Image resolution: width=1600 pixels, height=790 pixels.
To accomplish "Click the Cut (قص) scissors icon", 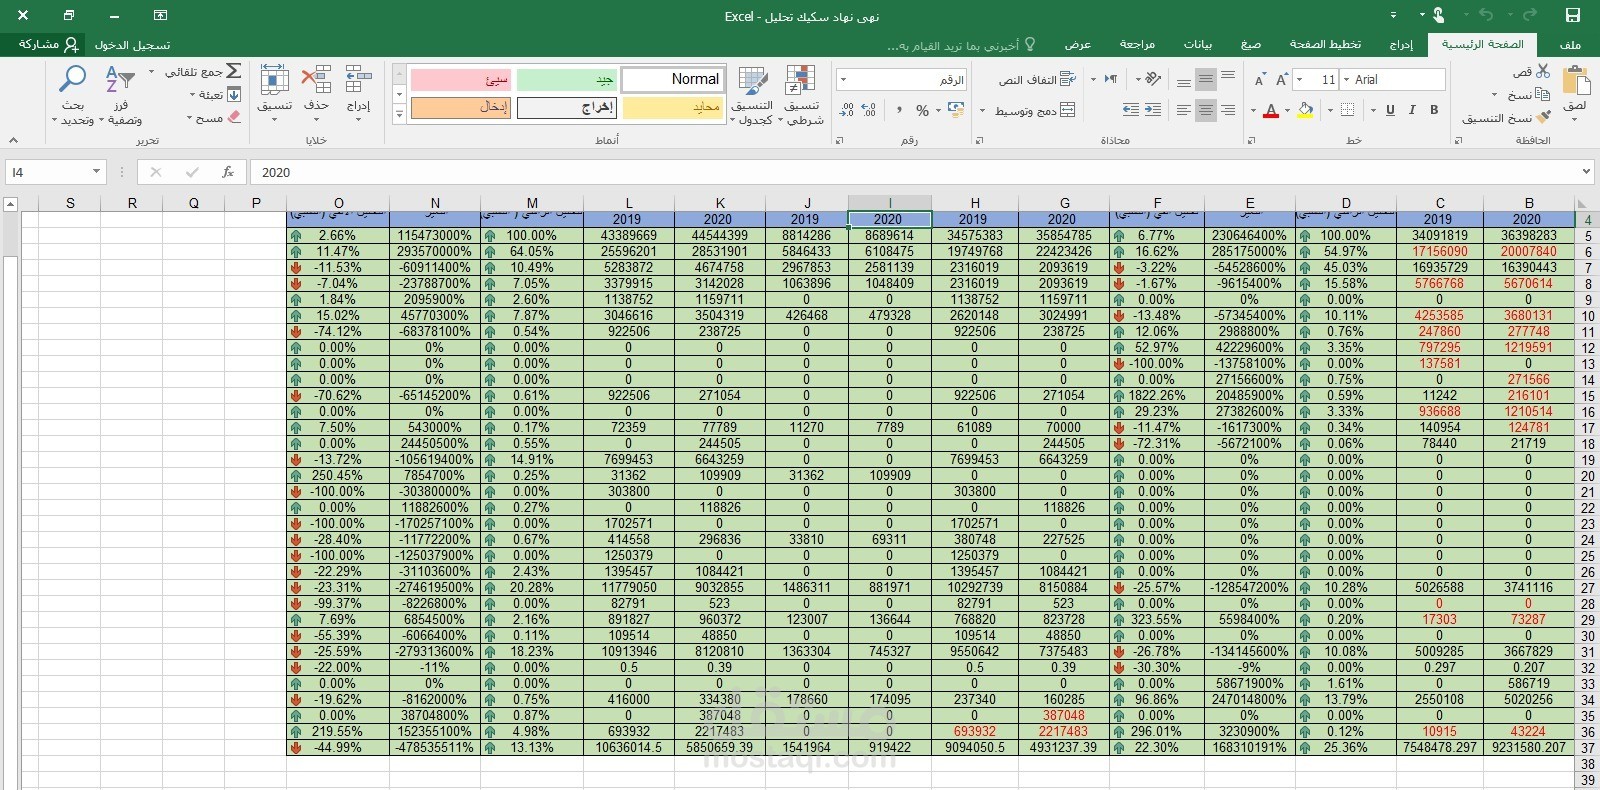I will [1543, 72].
